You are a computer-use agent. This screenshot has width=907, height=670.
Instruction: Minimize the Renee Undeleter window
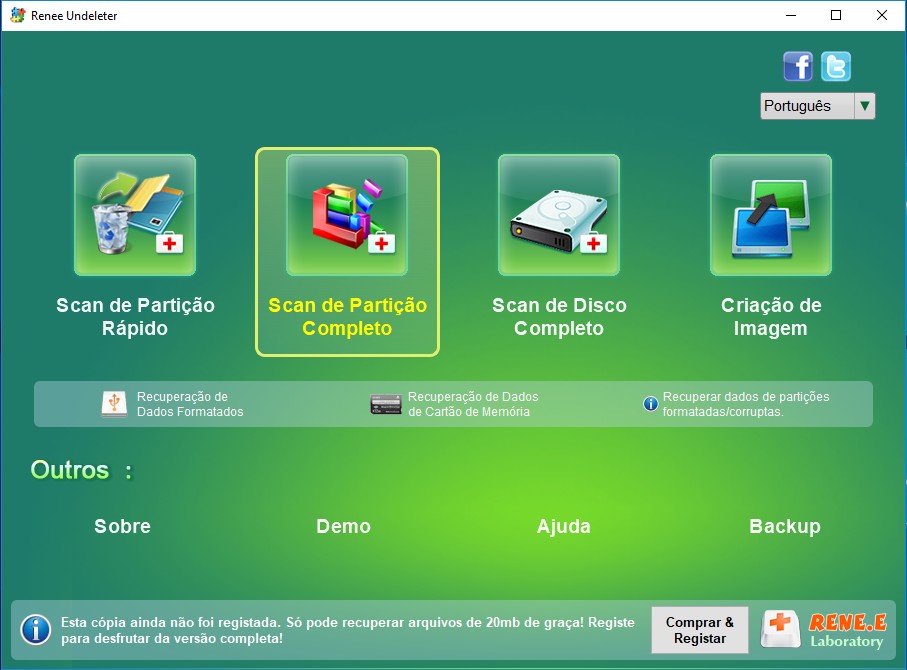tap(791, 16)
